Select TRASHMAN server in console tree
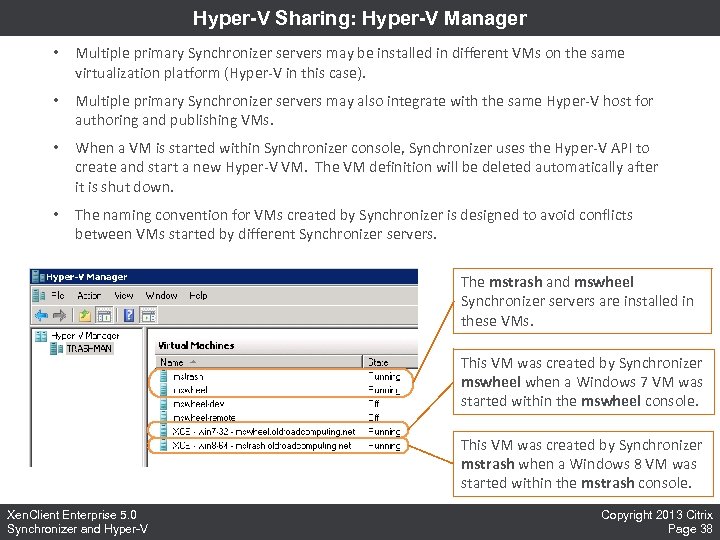Screen dimensions: 720x540 point(89,349)
